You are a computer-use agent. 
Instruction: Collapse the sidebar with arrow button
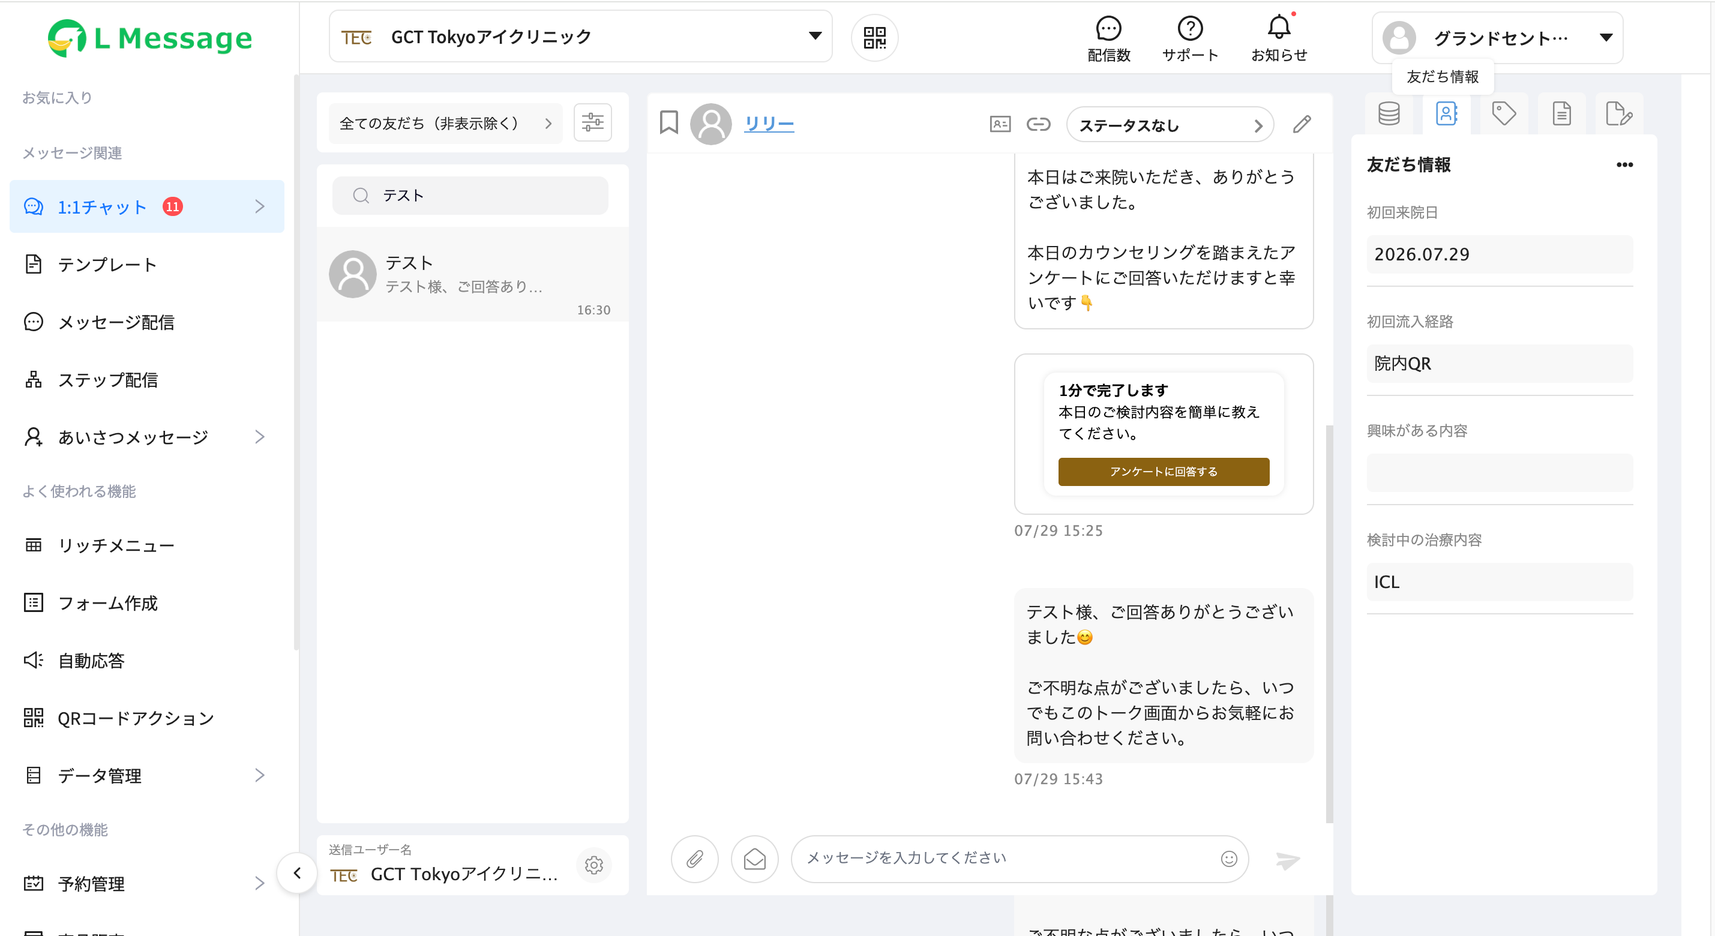297,873
